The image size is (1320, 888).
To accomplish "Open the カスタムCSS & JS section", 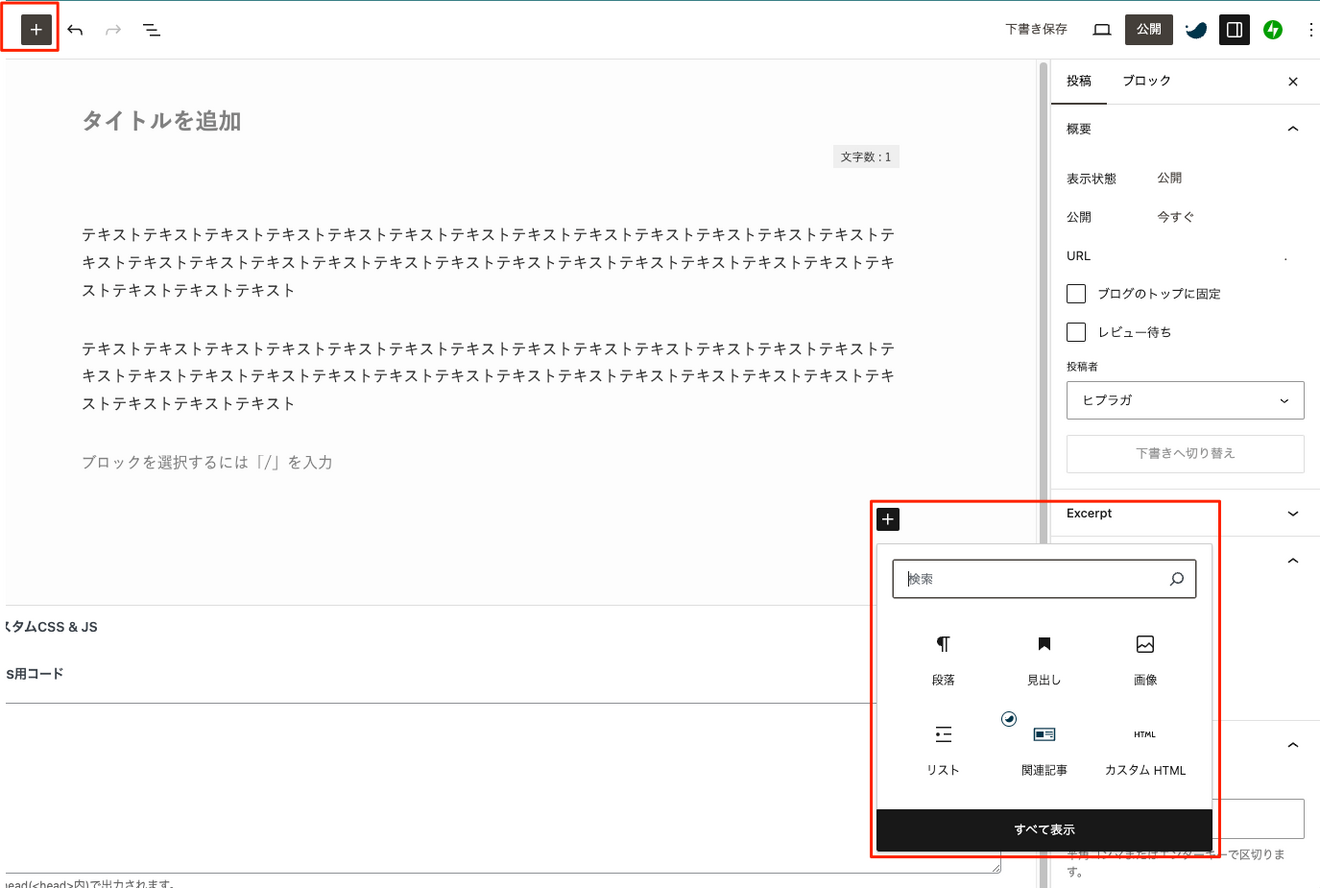I will point(50,627).
